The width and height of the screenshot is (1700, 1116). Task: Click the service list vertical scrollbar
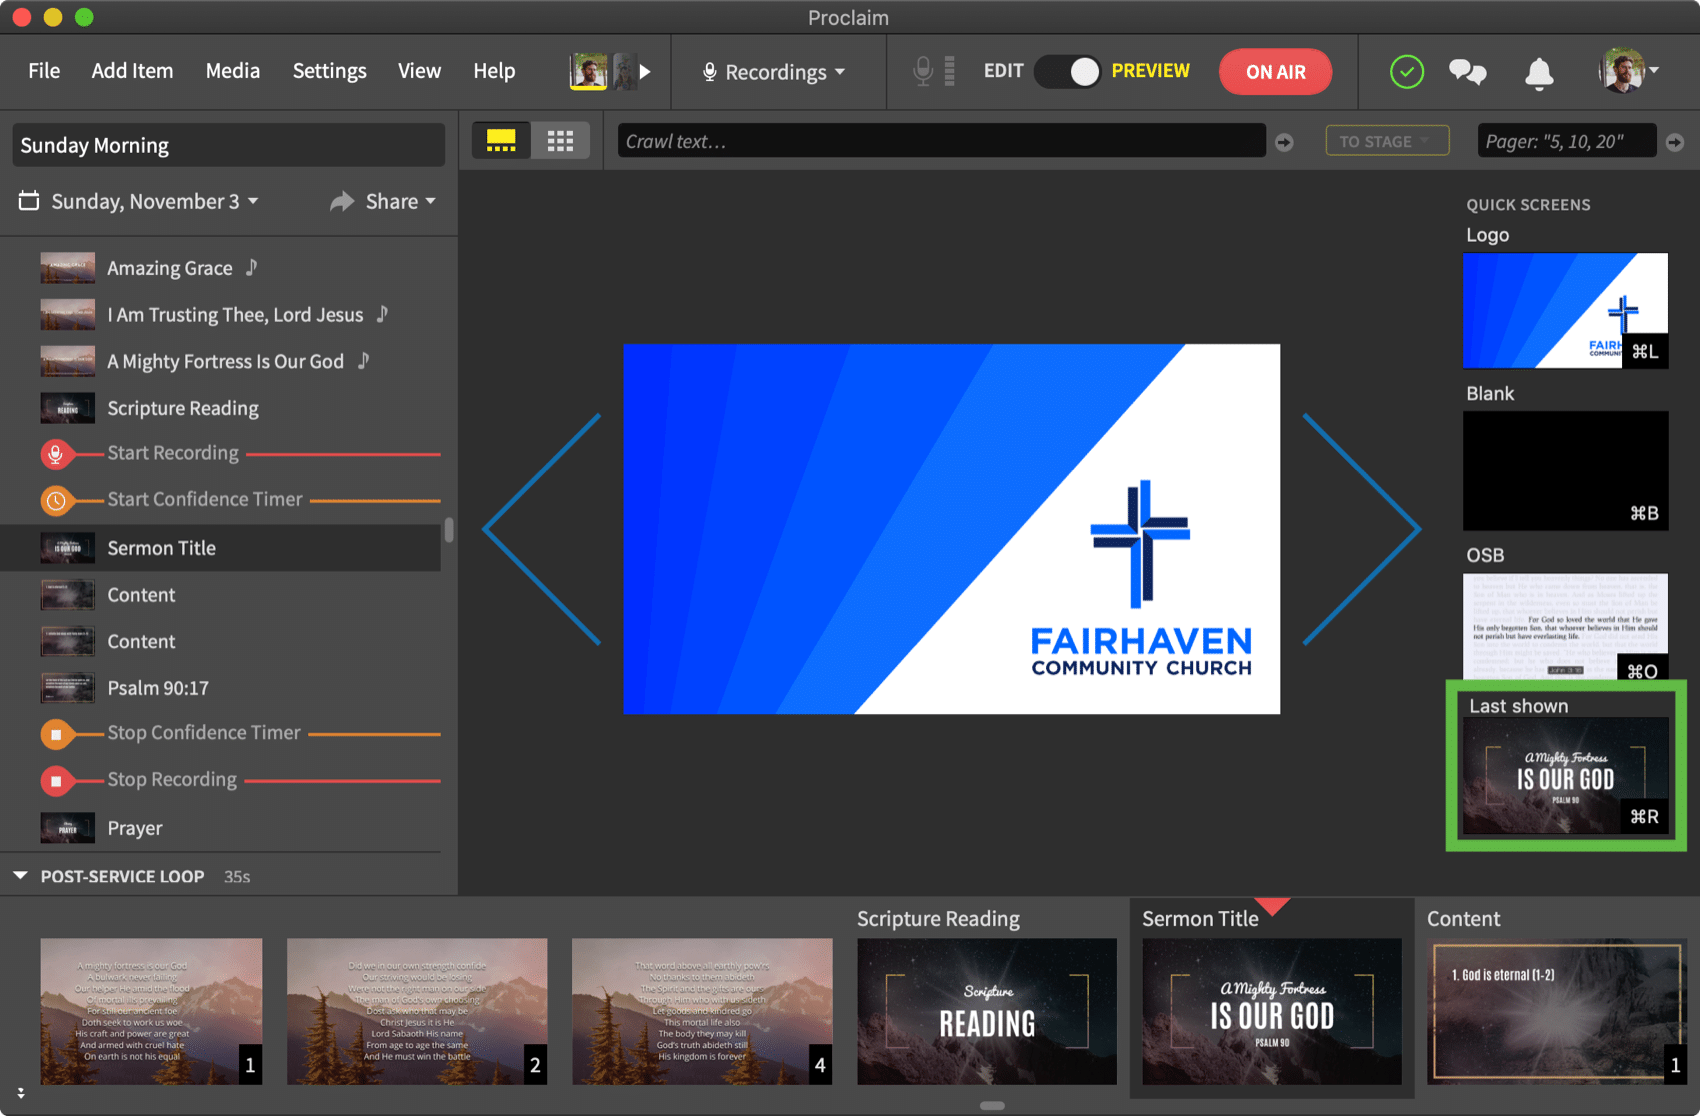click(x=449, y=529)
